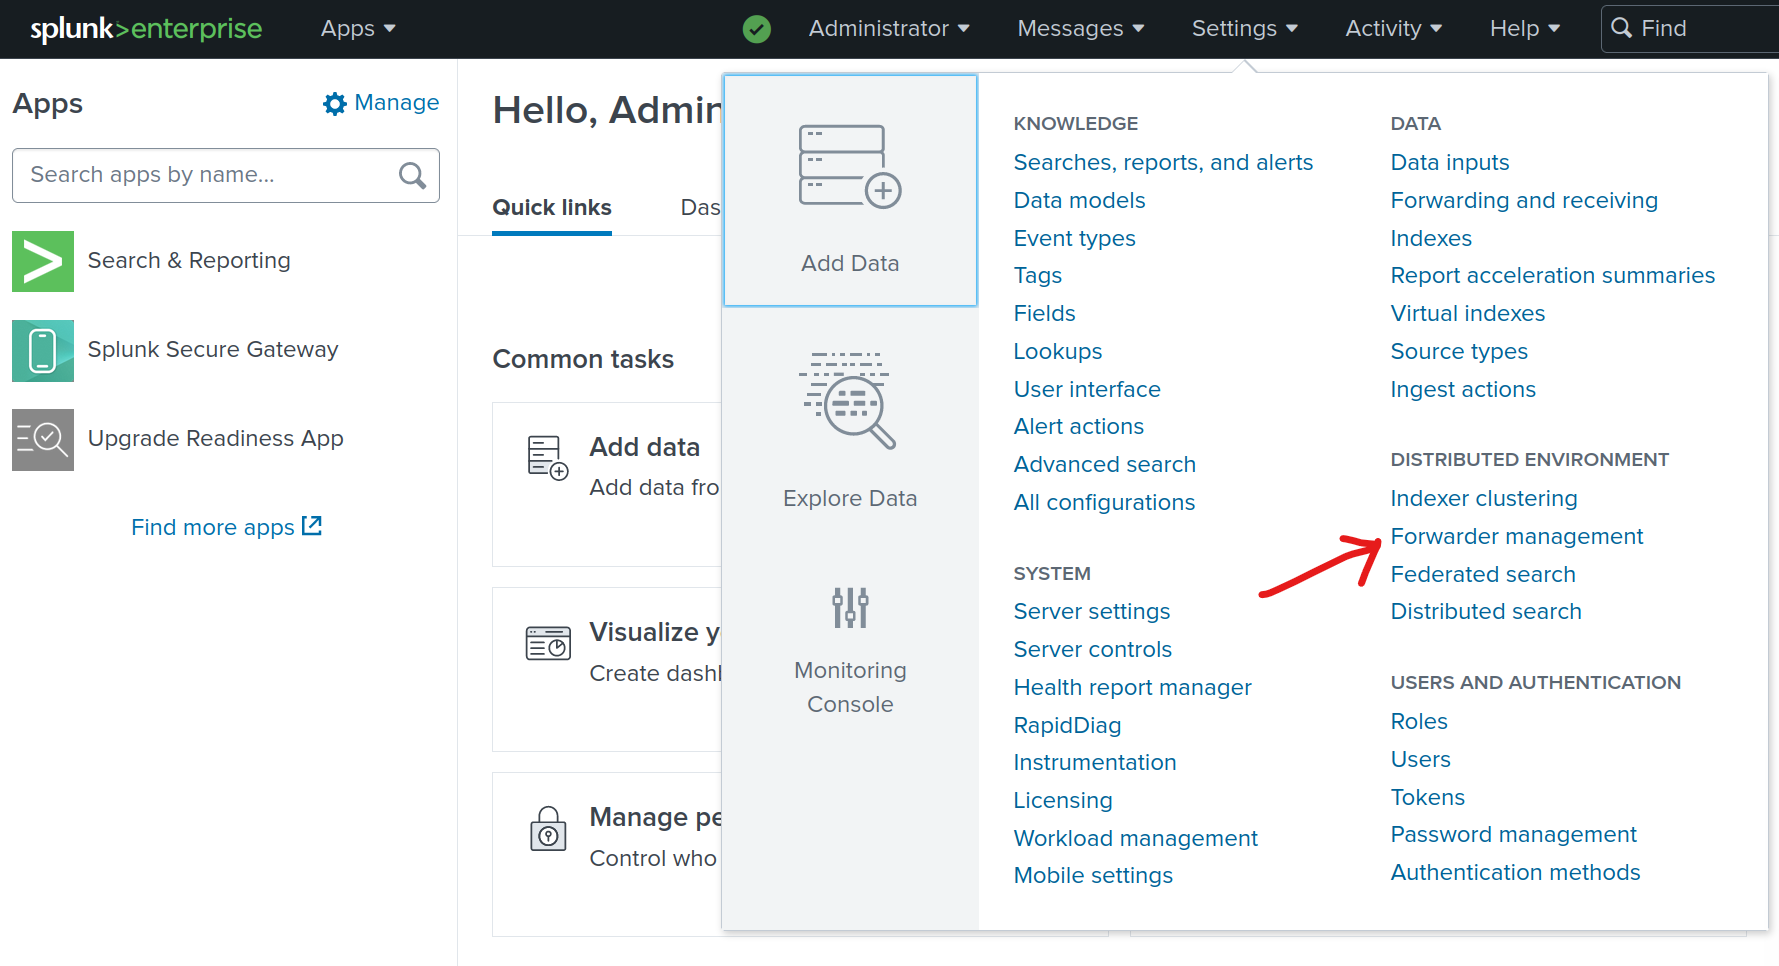Viewport: 1779px width, 966px height.
Task: Open the Help dropdown menu
Action: coord(1524,29)
